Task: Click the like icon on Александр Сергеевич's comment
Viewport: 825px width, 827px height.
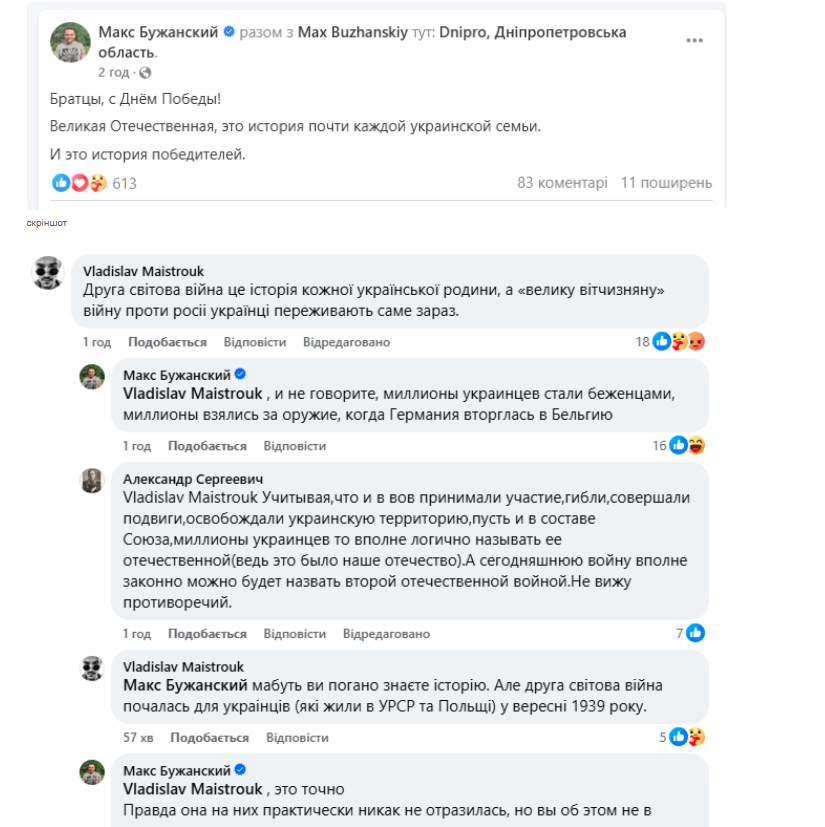Action: pyautogui.click(x=695, y=633)
